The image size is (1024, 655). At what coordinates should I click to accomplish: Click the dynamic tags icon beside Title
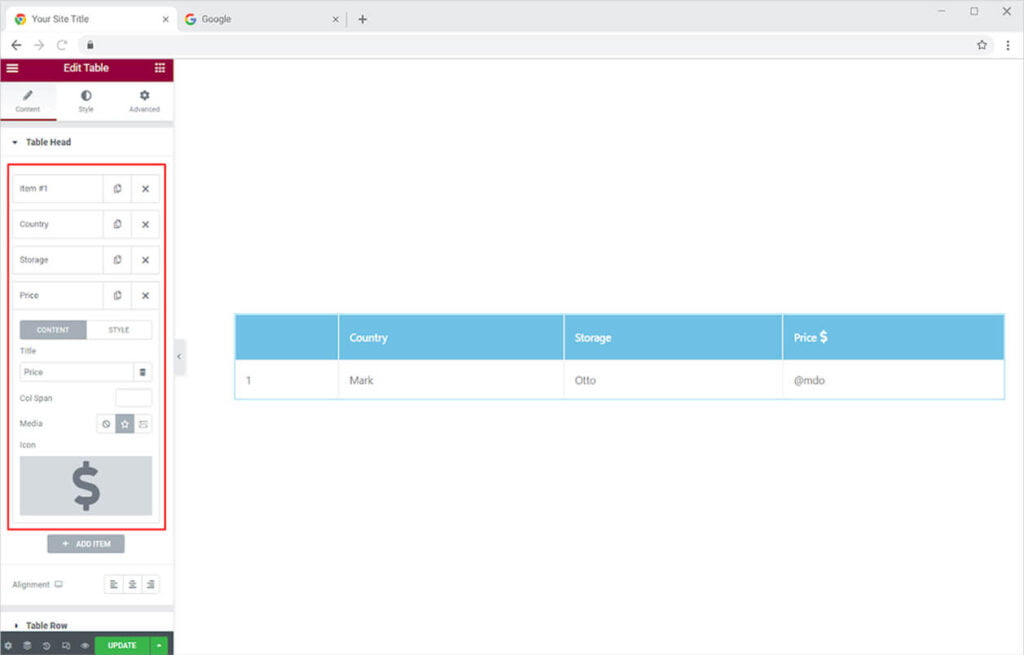(143, 372)
